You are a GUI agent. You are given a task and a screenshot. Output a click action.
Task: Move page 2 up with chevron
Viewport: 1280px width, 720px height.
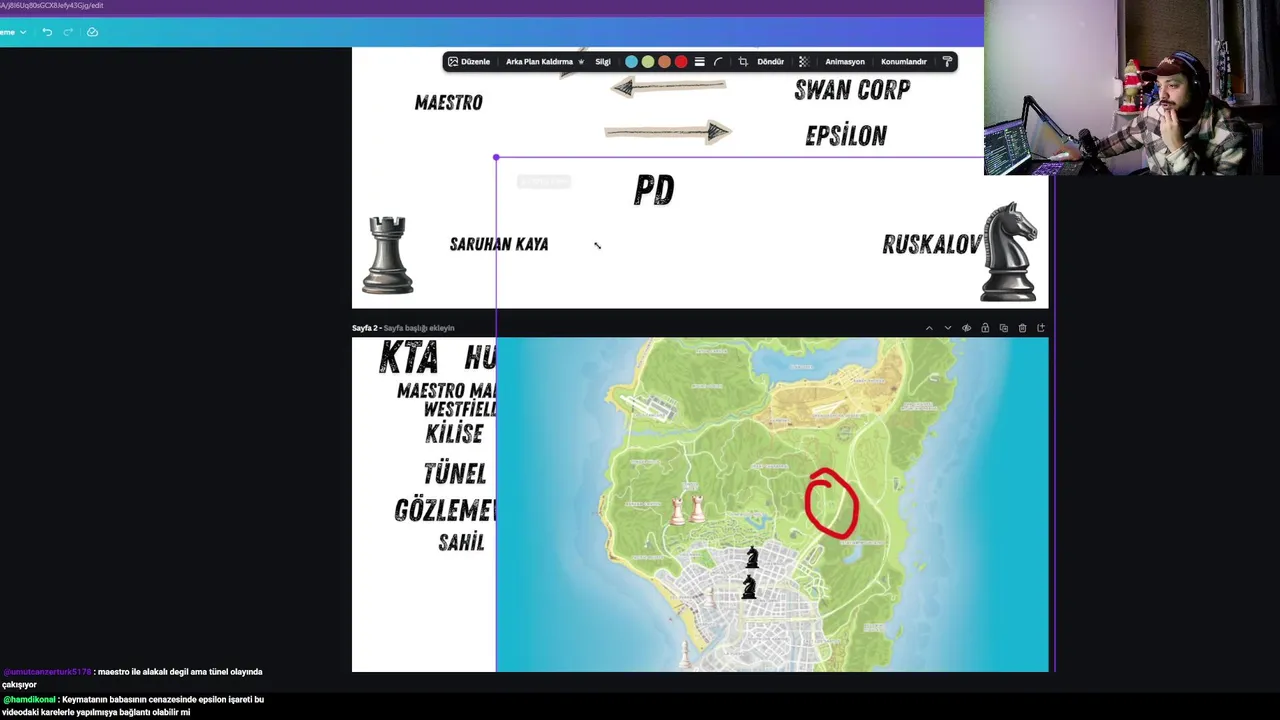pyautogui.click(x=929, y=328)
